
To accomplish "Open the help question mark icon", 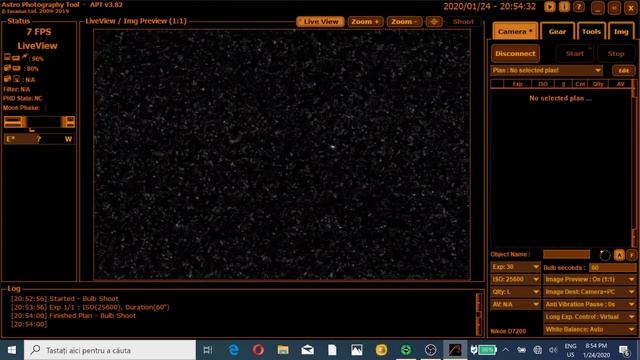I will pos(578,7).
